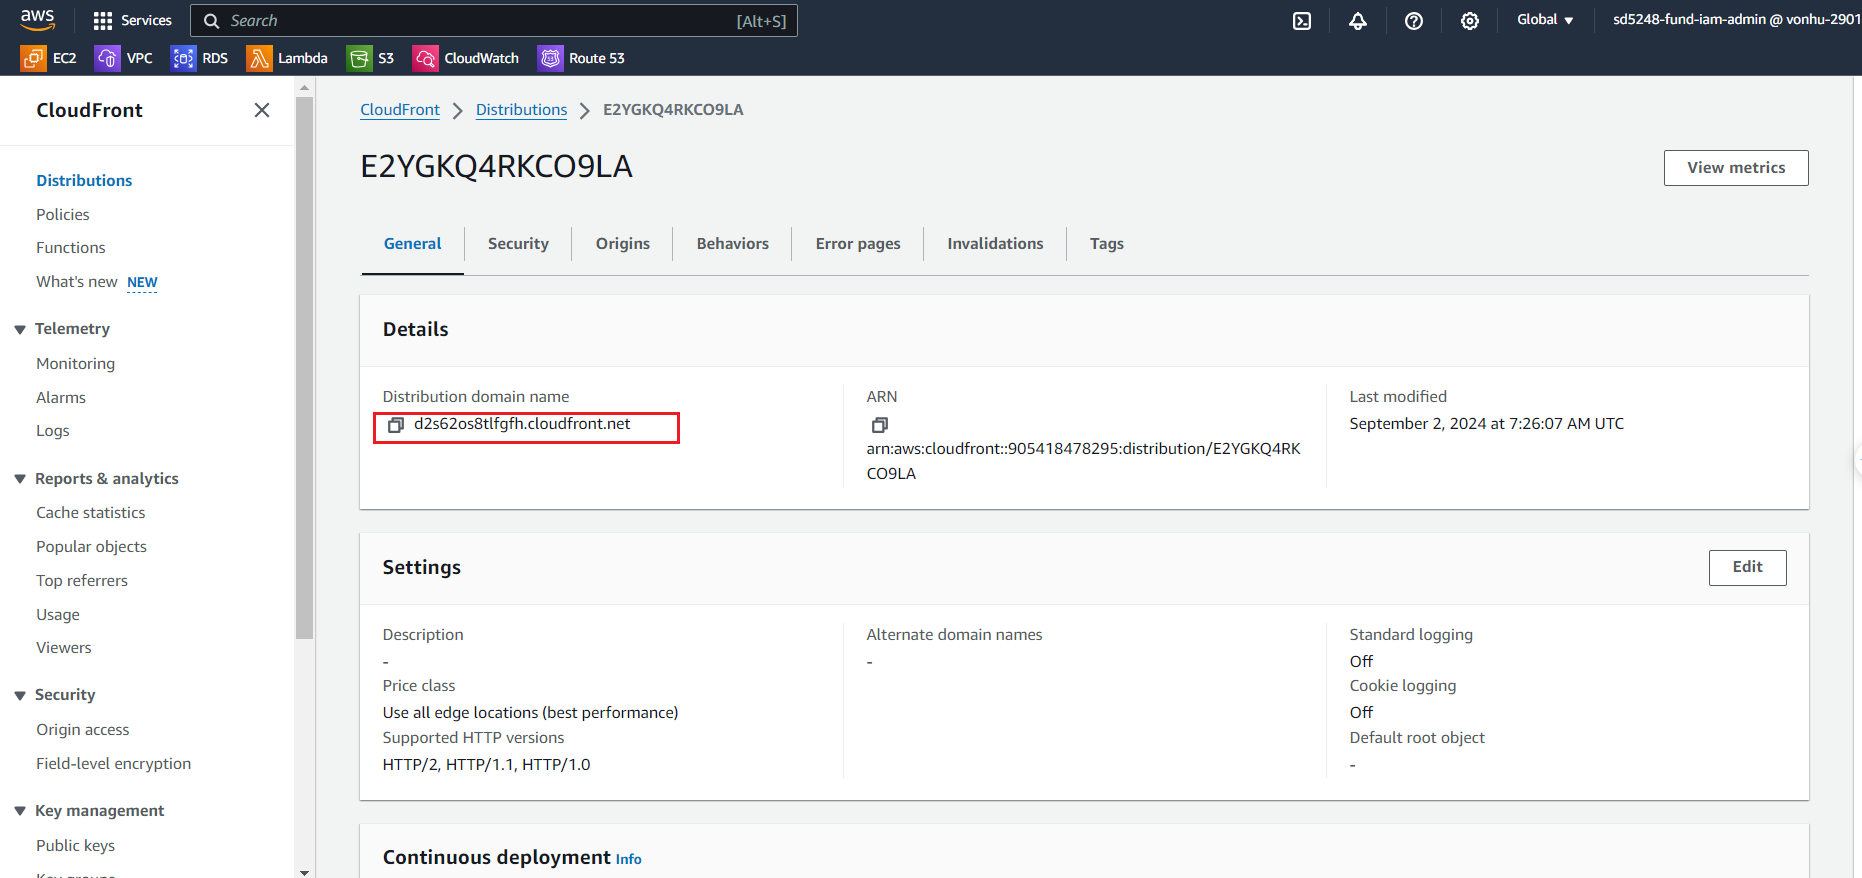Click the View metrics button
Image resolution: width=1862 pixels, height=878 pixels.
pos(1735,168)
